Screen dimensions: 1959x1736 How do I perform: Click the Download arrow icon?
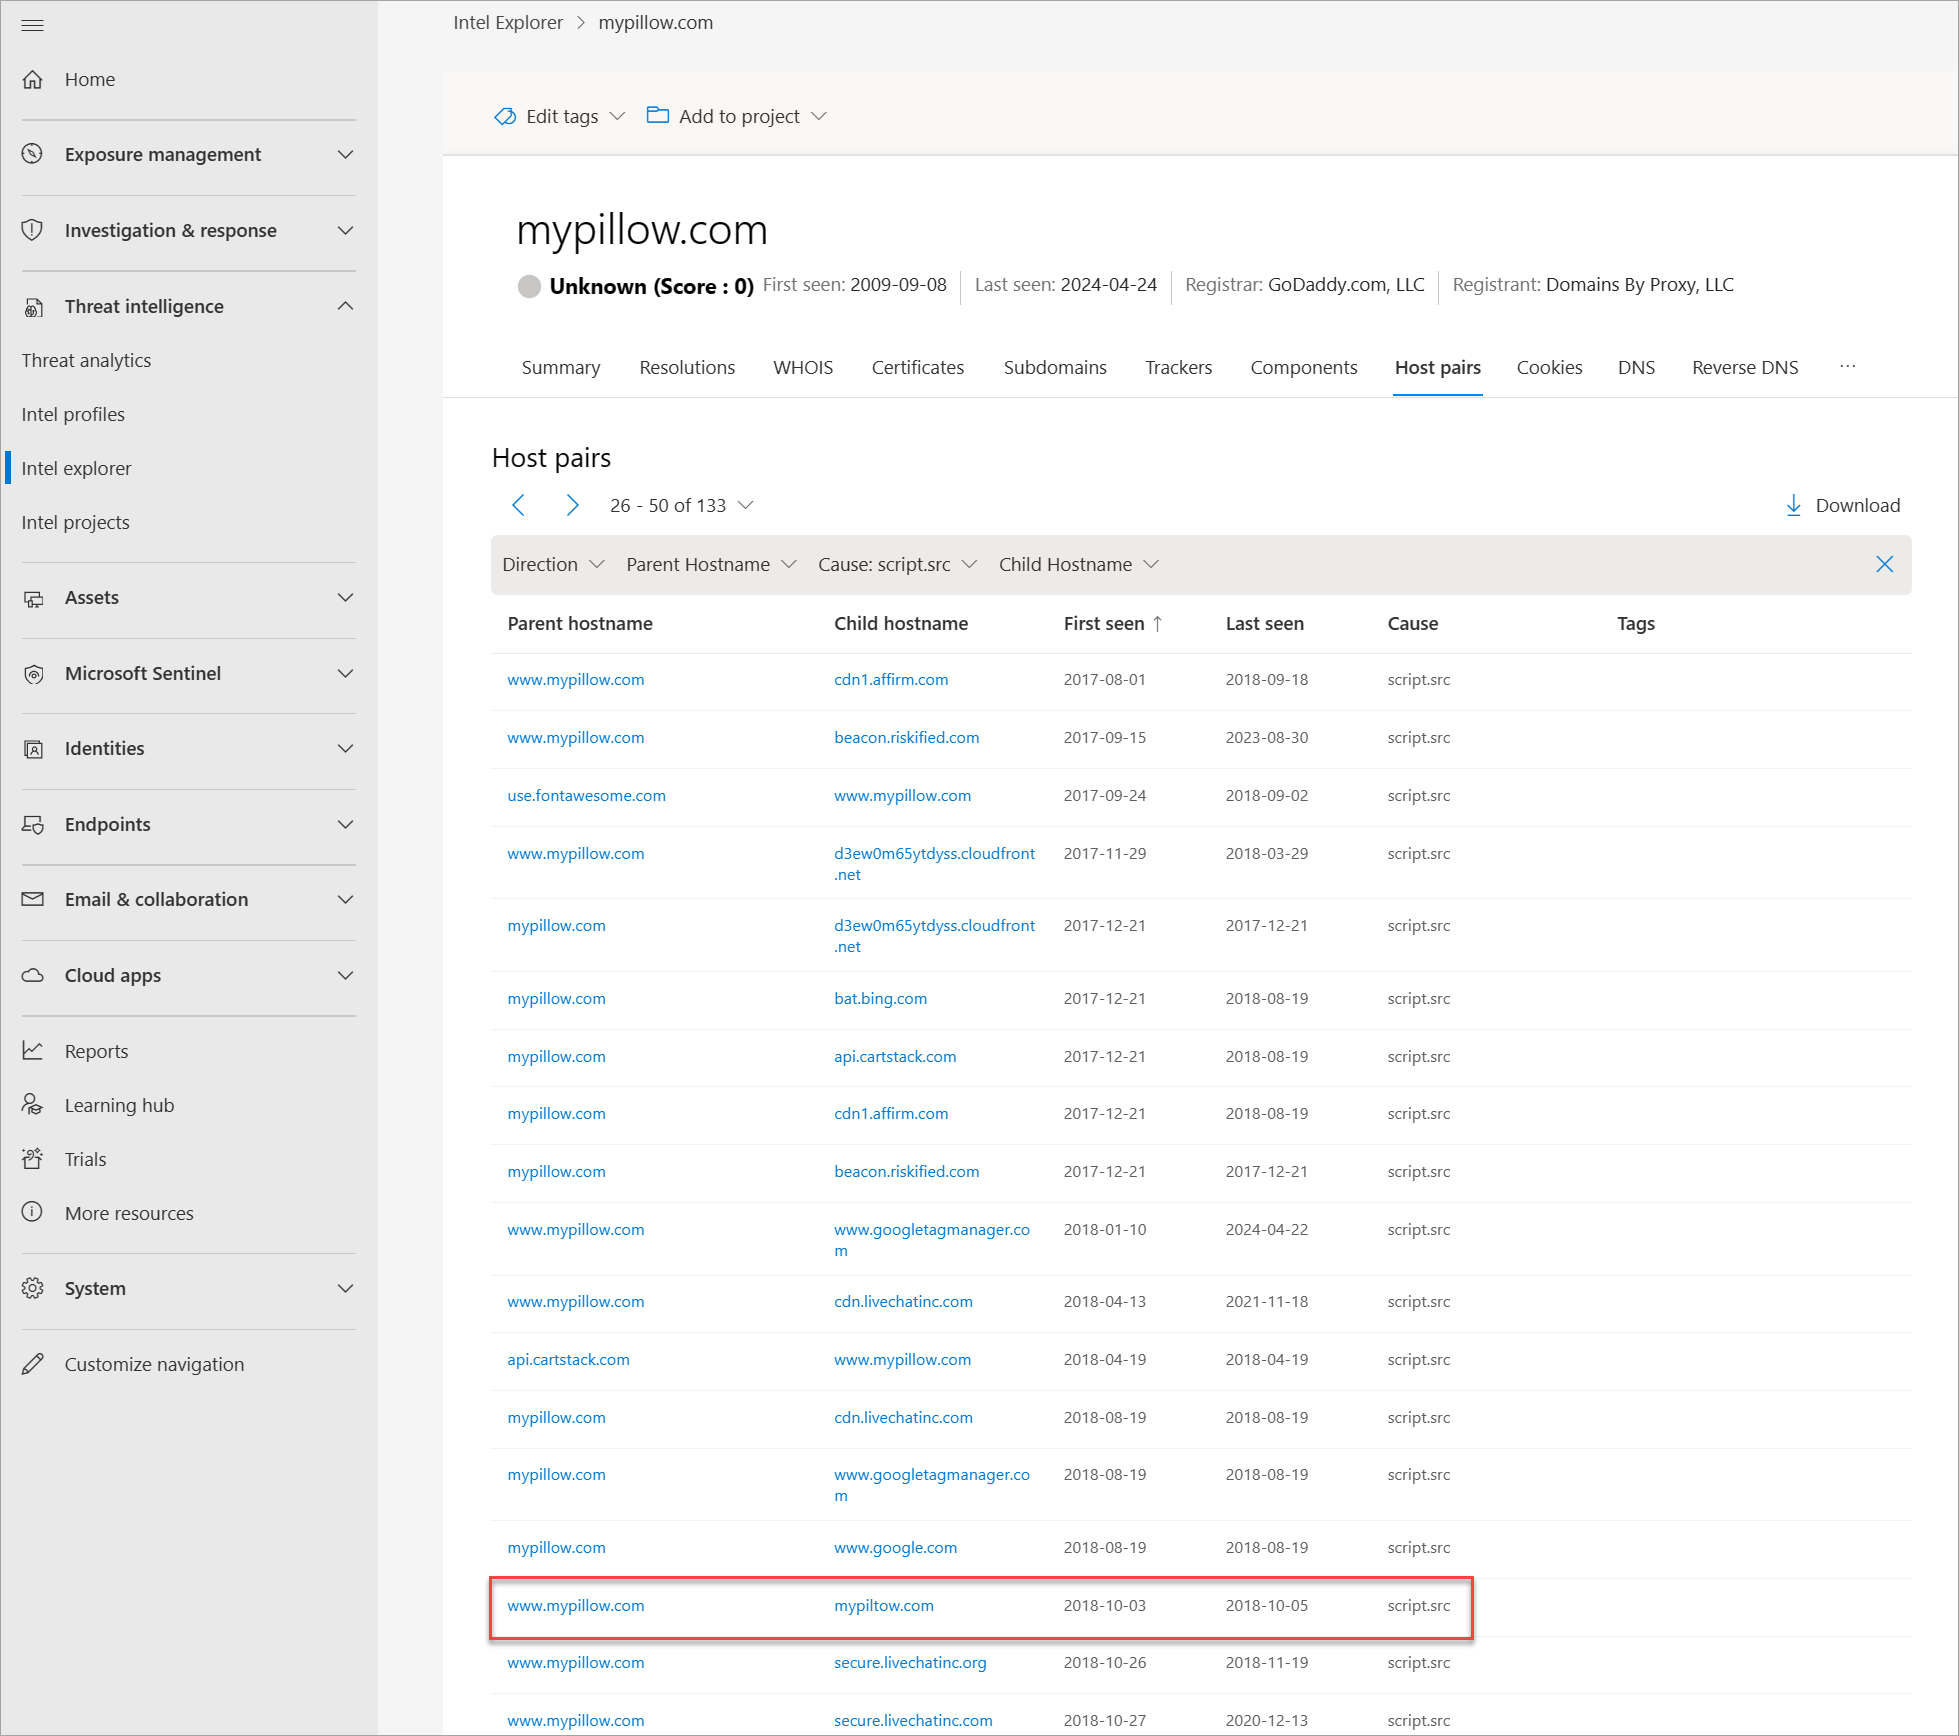point(1793,506)
